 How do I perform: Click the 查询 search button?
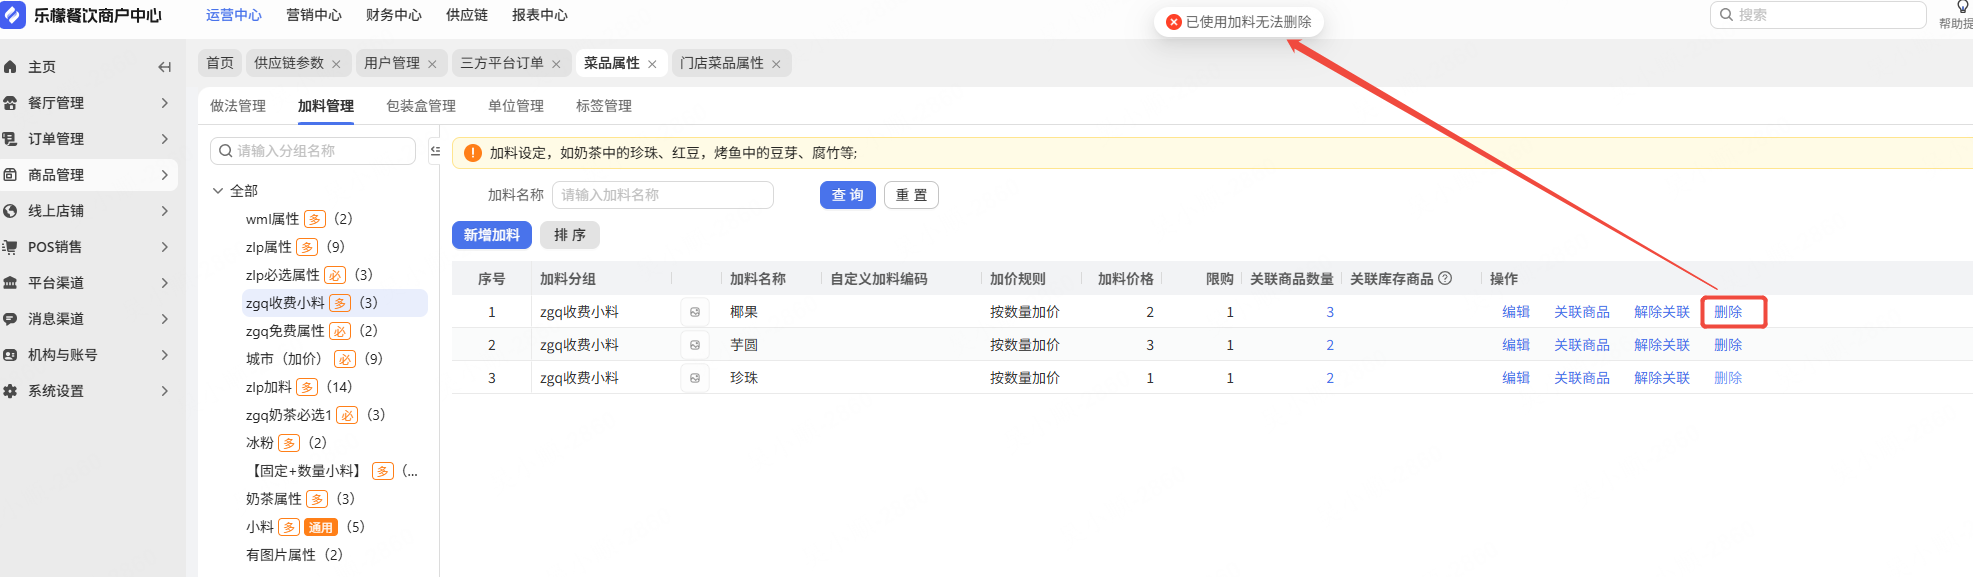848,195
